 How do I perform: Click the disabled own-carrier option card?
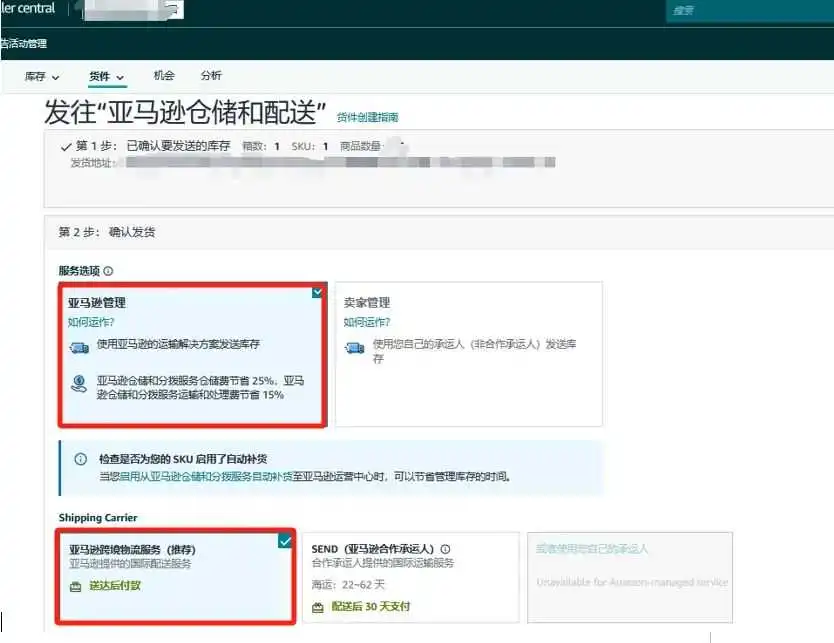pyautogui.click(x=630, y=577)
